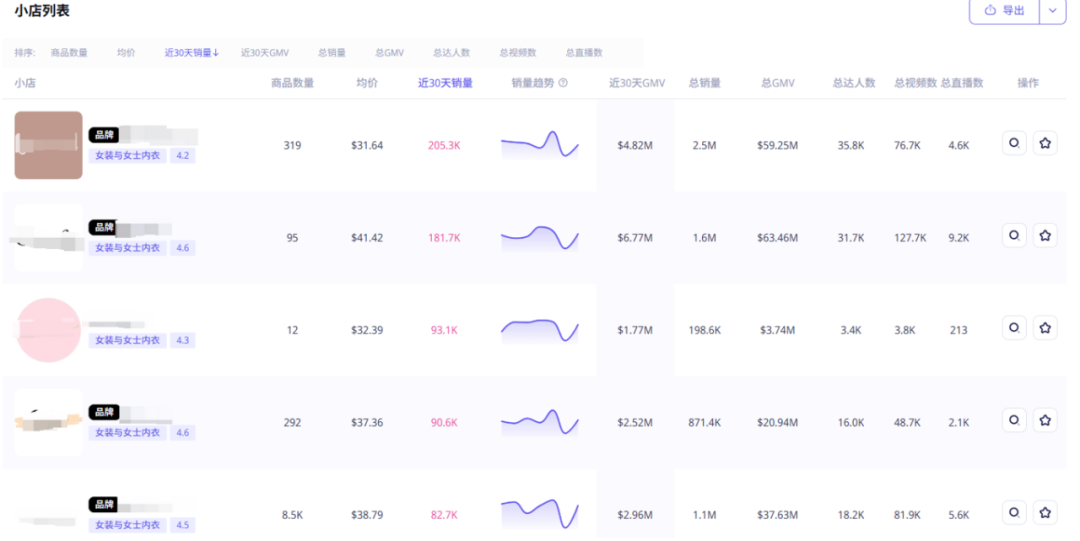The width and height of the screenshot is (1080, 541).
Task: Open shop details via search icon, 181.7K row
Action: (1014, 236)
